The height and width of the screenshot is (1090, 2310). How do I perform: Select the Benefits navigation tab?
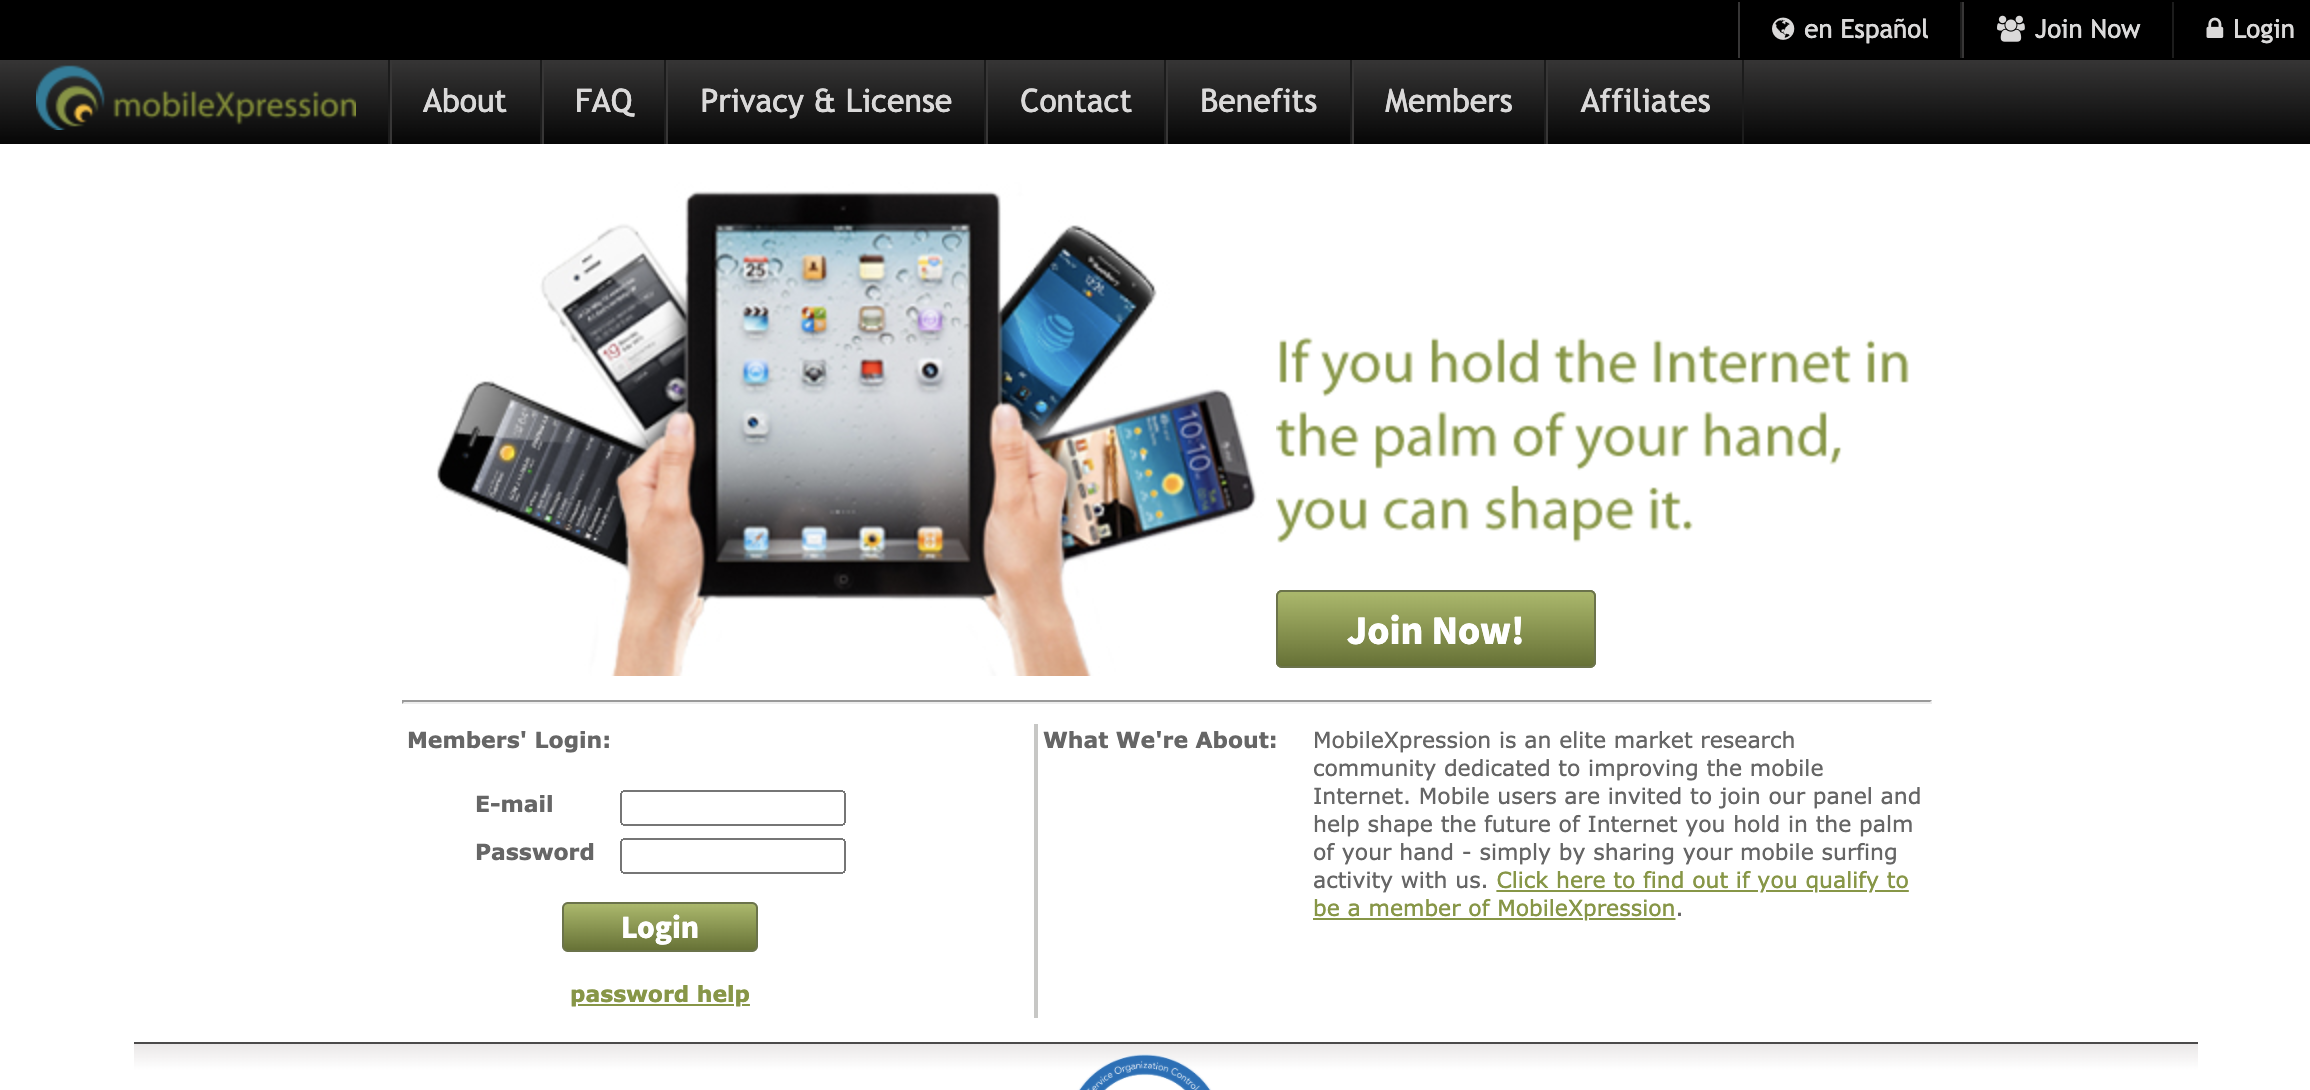click(1258, 100)
